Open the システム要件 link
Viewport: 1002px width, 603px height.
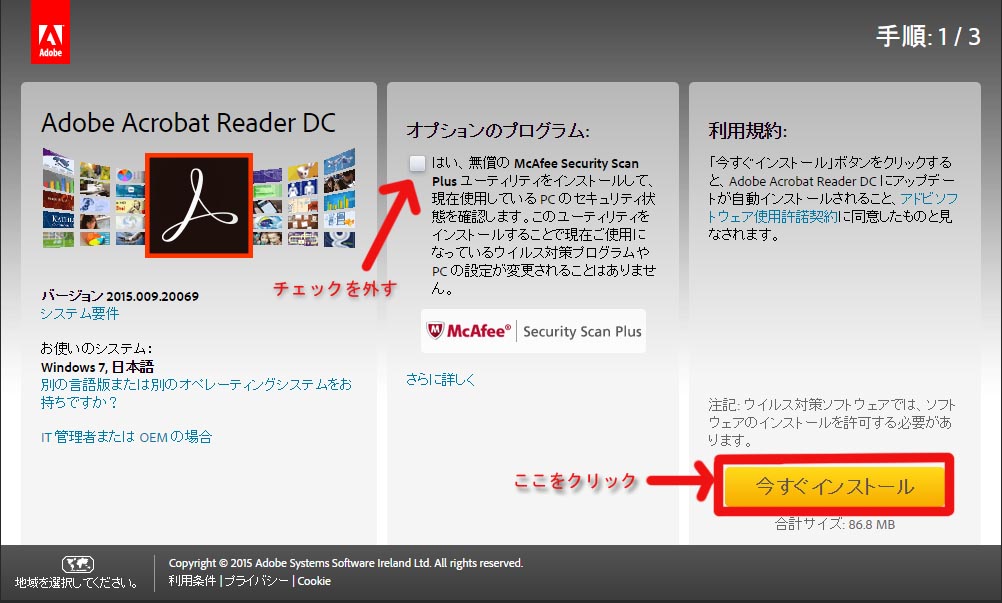(80, 314)
